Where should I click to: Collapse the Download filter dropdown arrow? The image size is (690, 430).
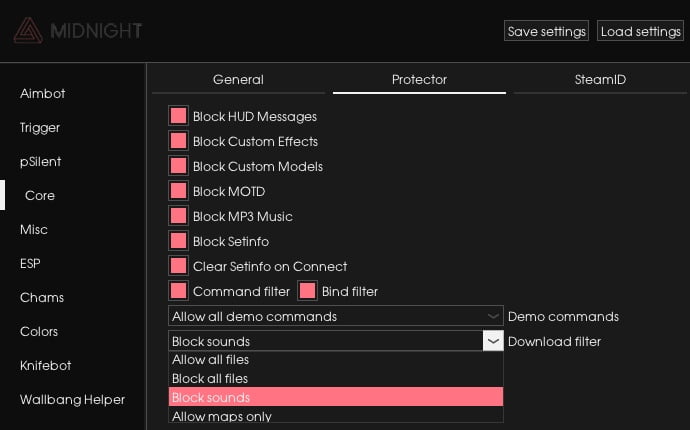pyautogui.click(x=493, y=341)
